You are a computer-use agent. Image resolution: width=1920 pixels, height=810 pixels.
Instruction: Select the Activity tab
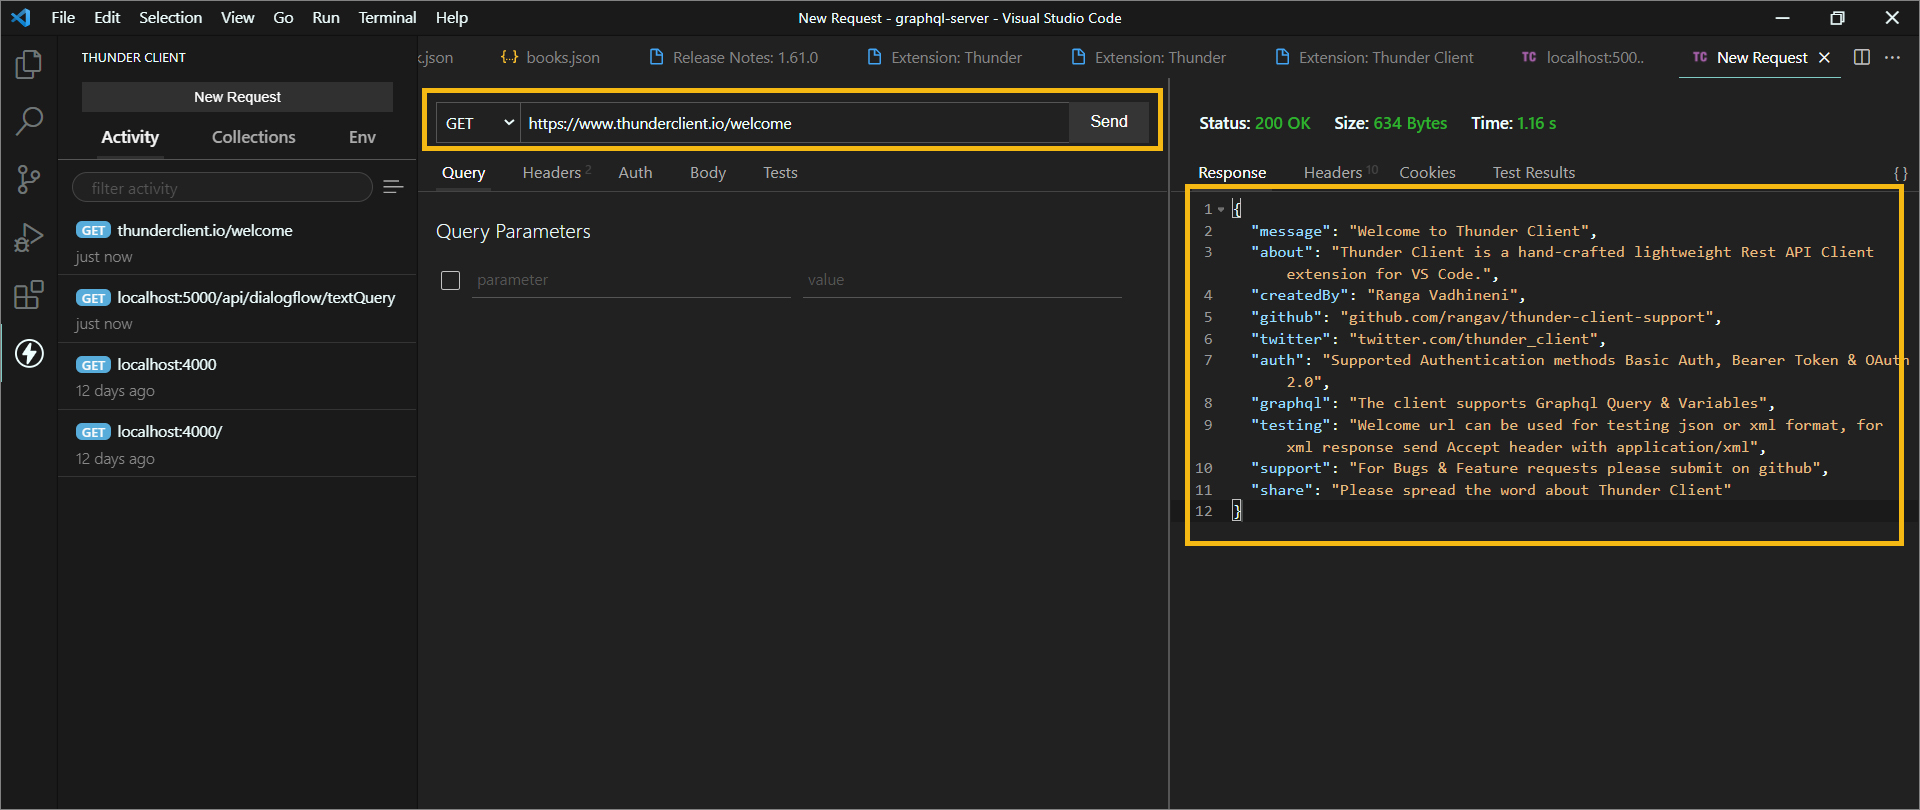(130, 137)
